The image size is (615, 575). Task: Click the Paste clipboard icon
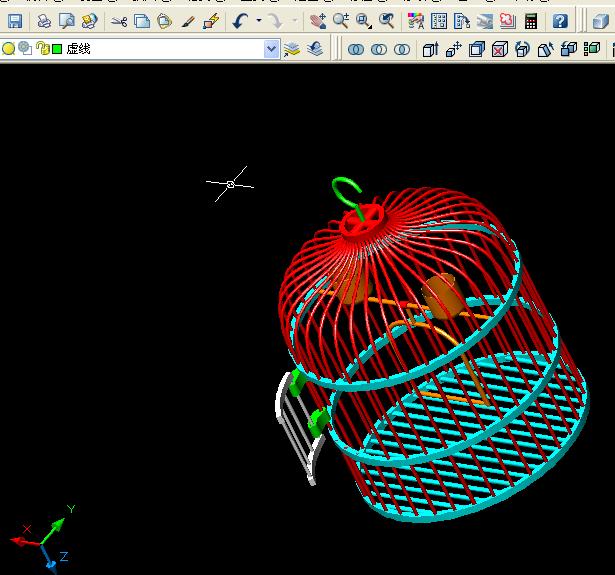164,21
